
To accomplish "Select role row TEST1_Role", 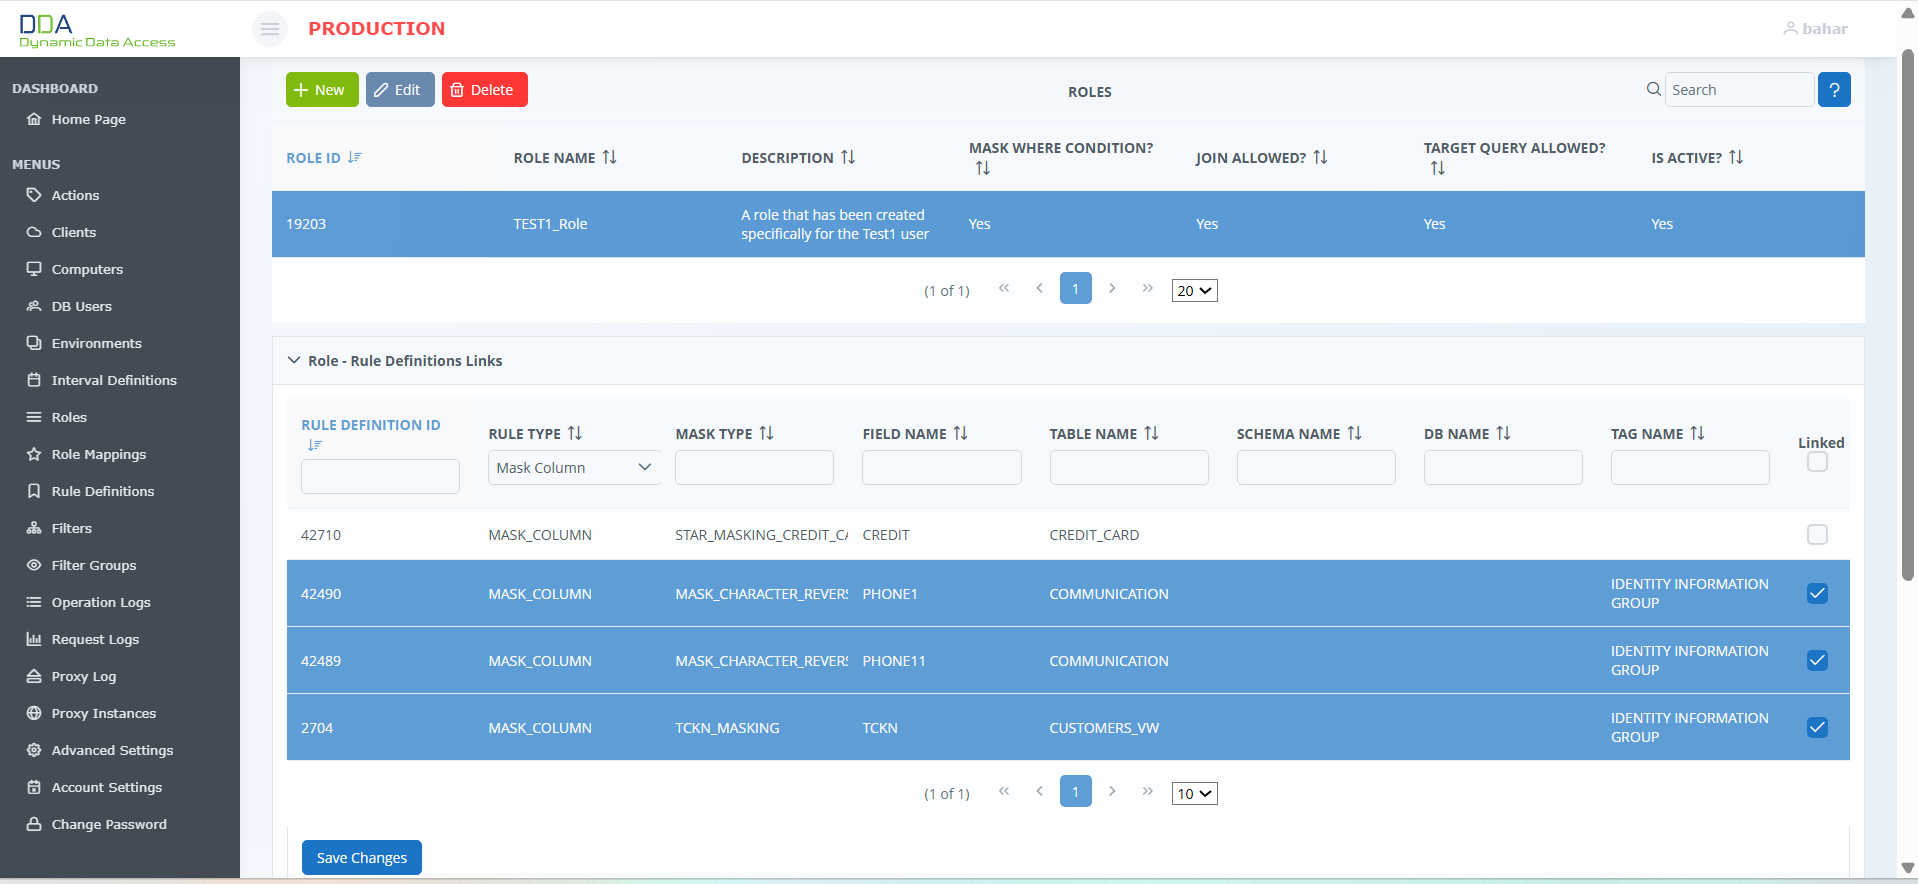I will pyautogui.click(x=1068, y=224).
